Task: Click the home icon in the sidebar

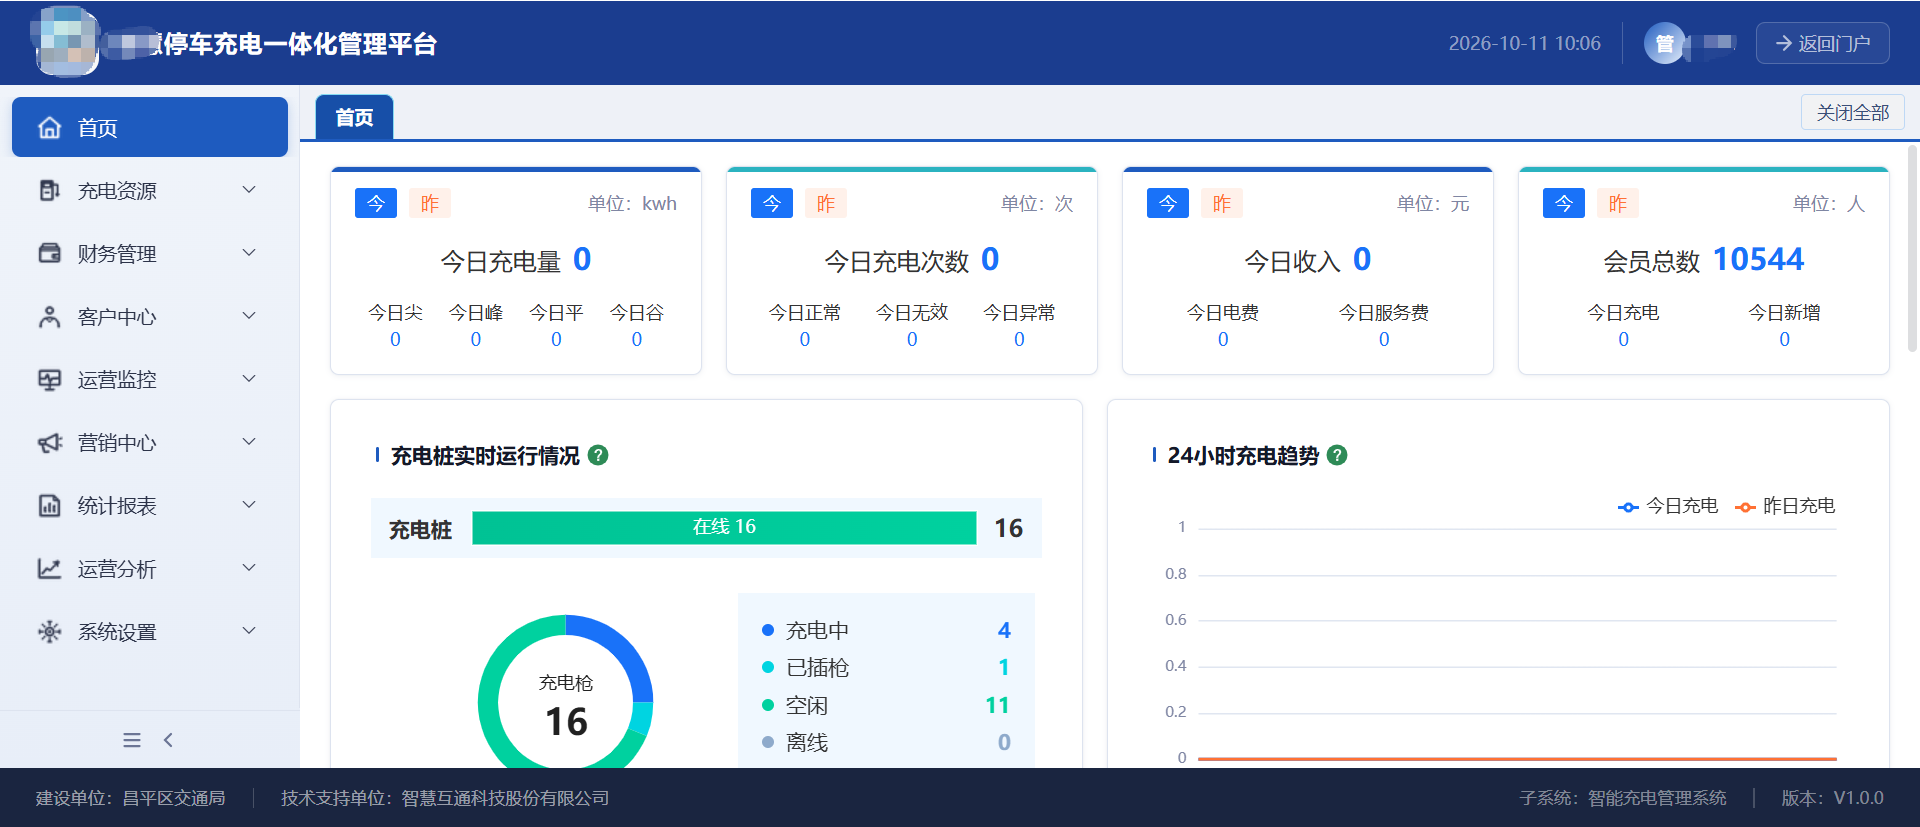Action: [x=49, y=128]
